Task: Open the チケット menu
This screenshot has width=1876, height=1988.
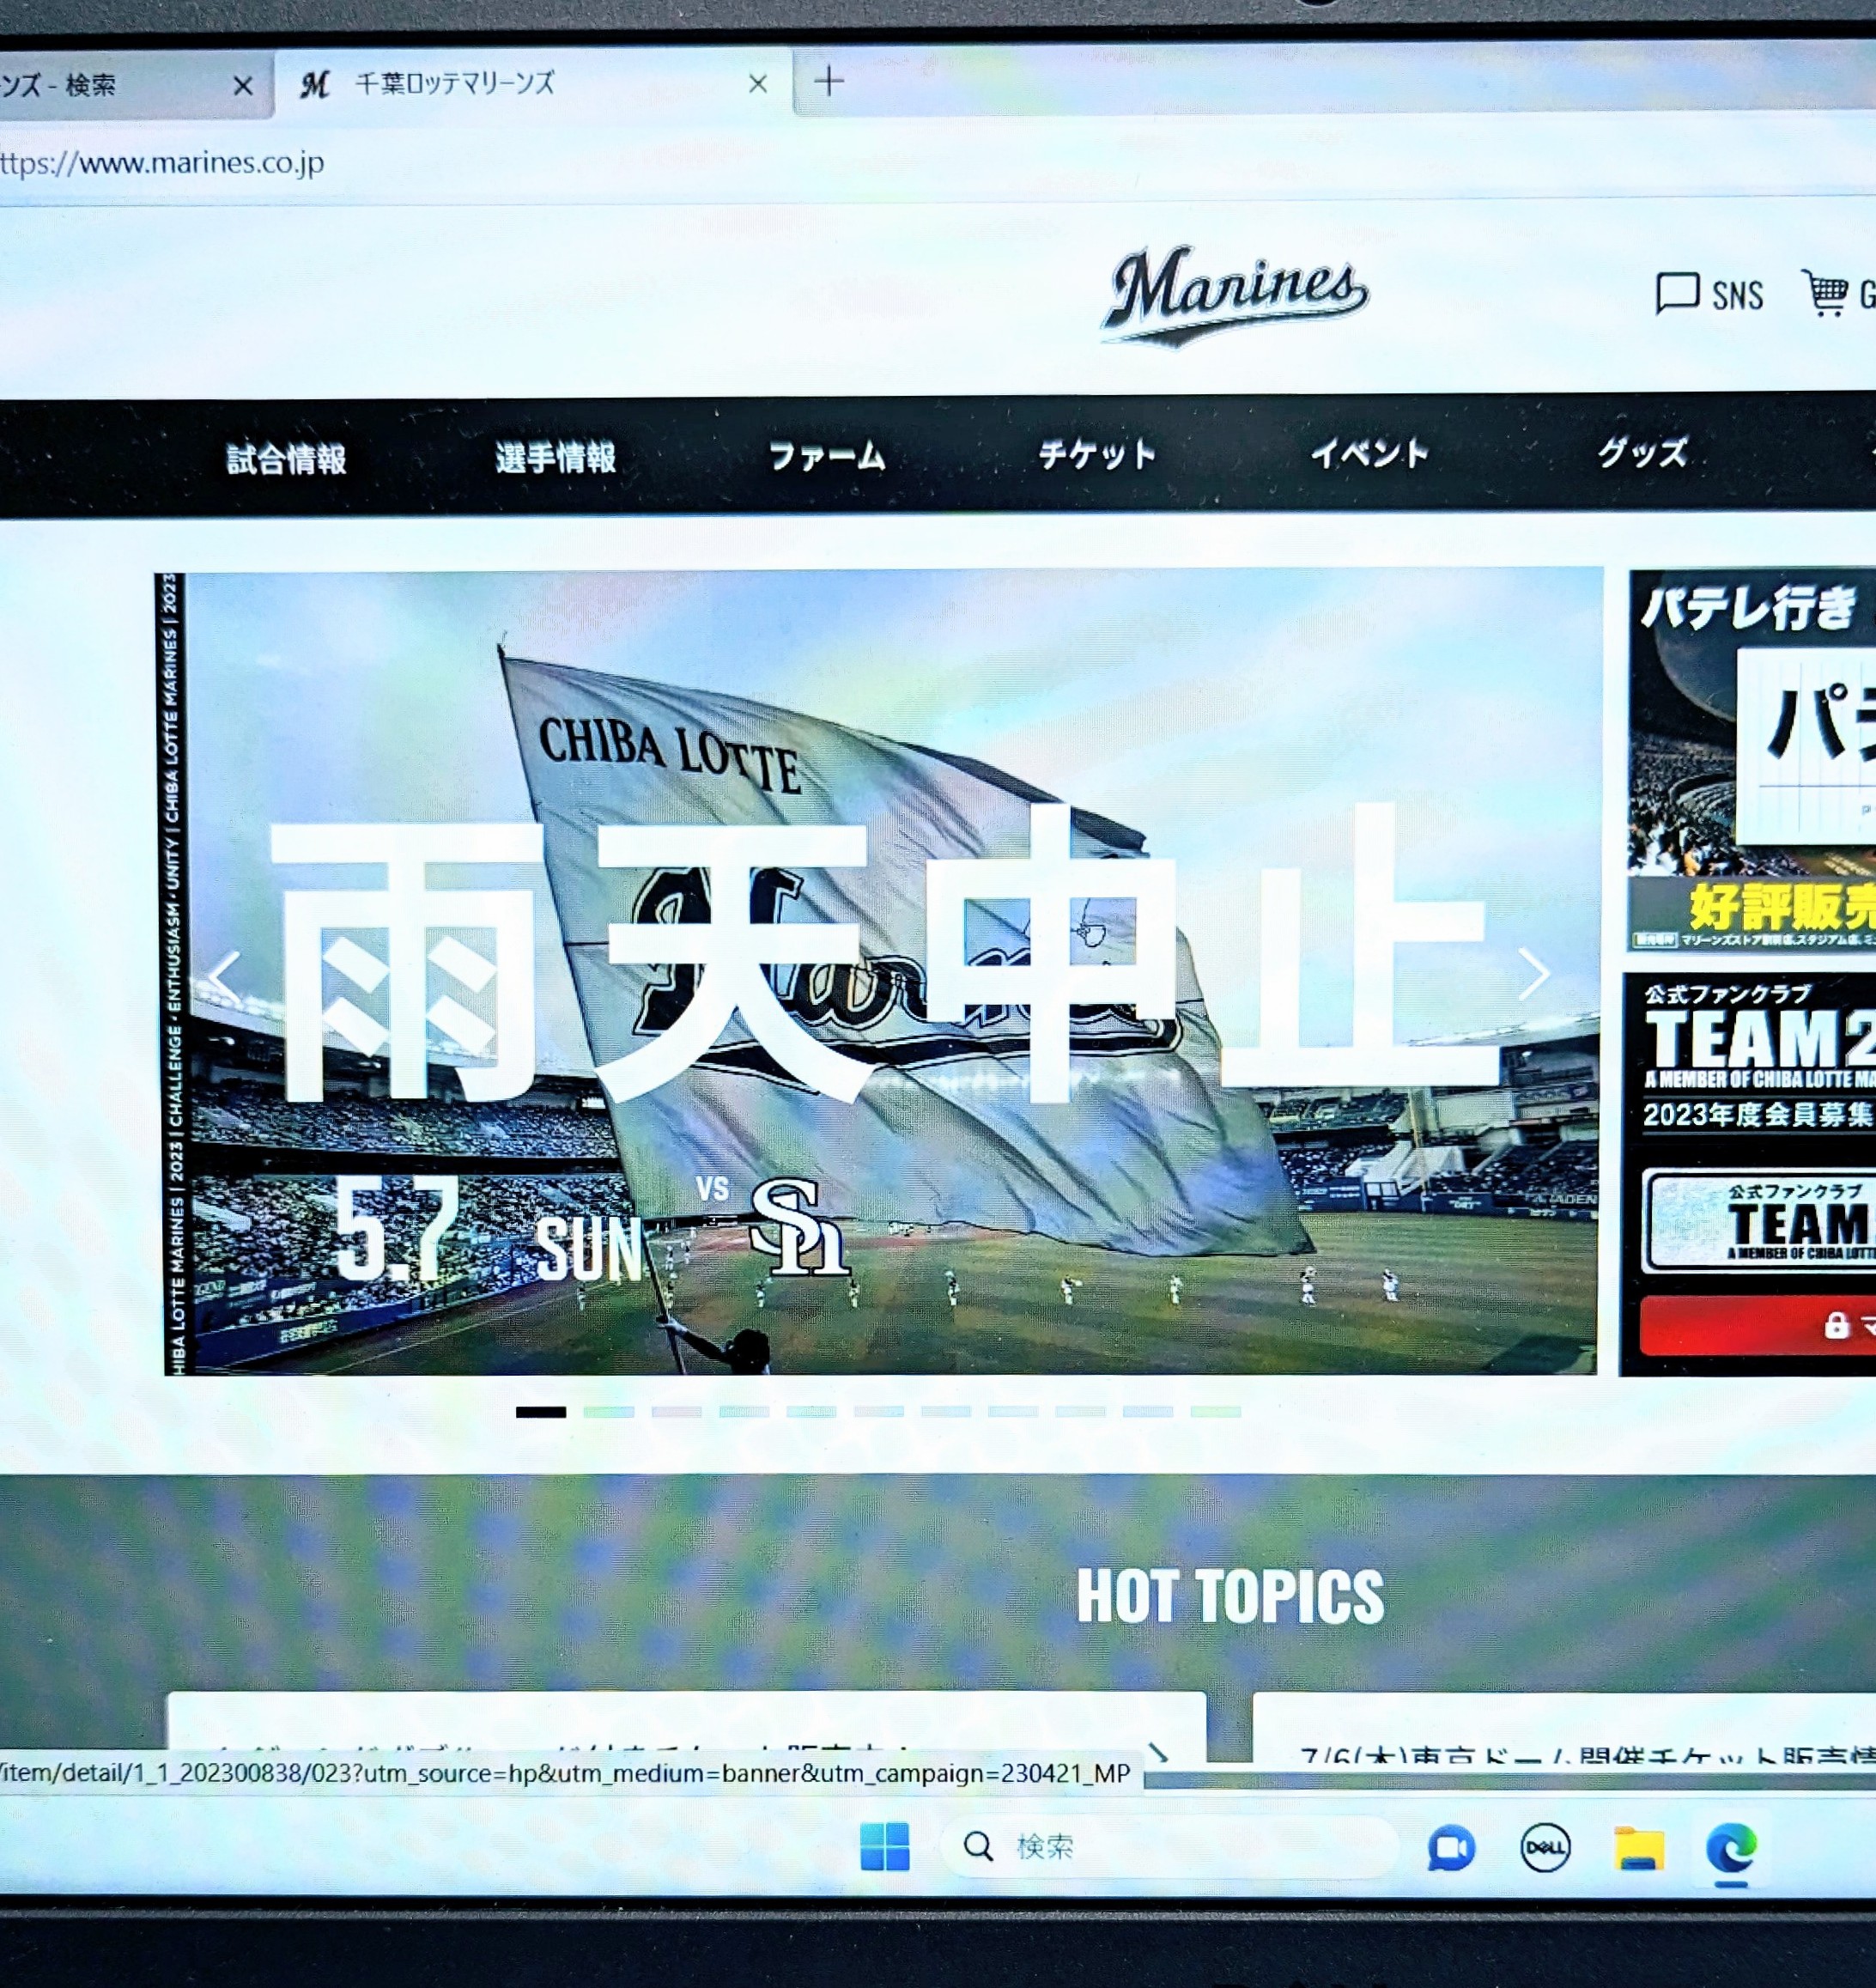Action: 1097,454
